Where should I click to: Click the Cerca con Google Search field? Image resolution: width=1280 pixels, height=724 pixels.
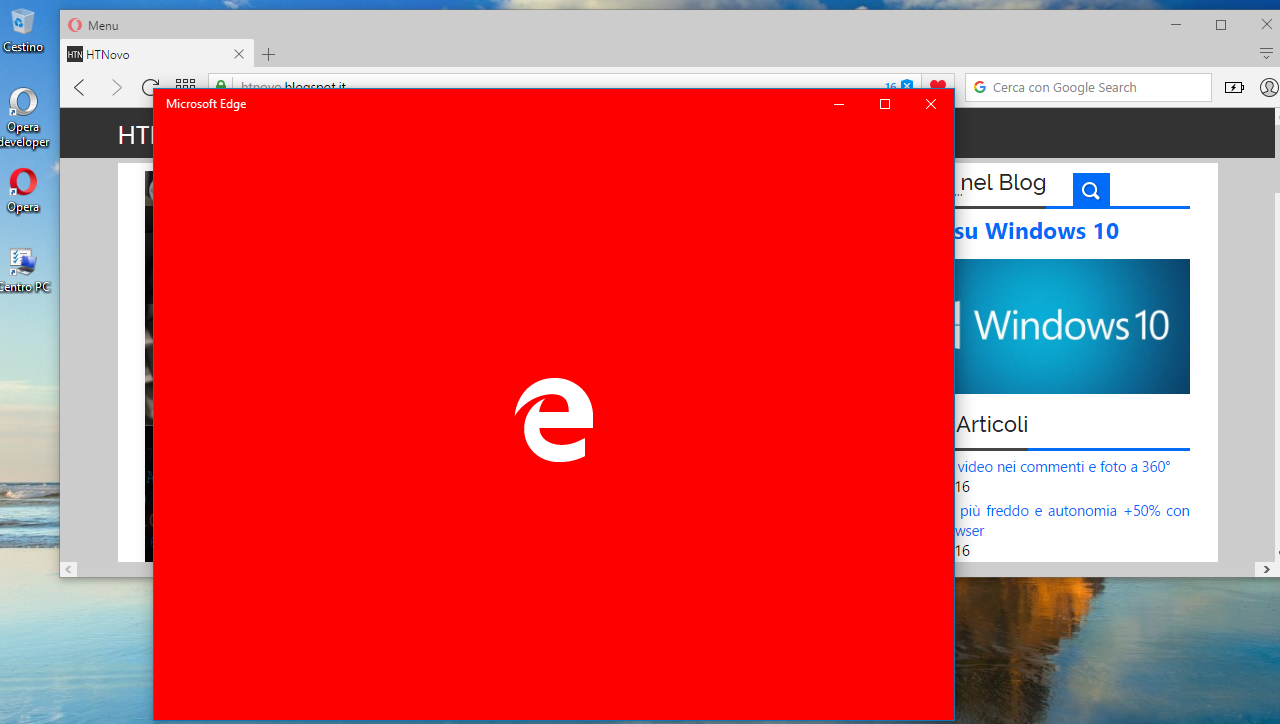pyautogui.click(x=1088, y=87)
